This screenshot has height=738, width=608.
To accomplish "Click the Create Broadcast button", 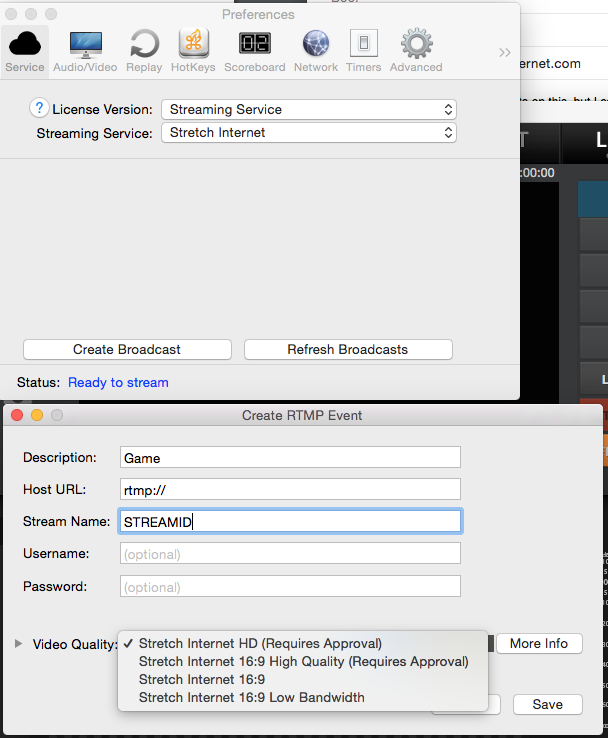I will (127, 349).
